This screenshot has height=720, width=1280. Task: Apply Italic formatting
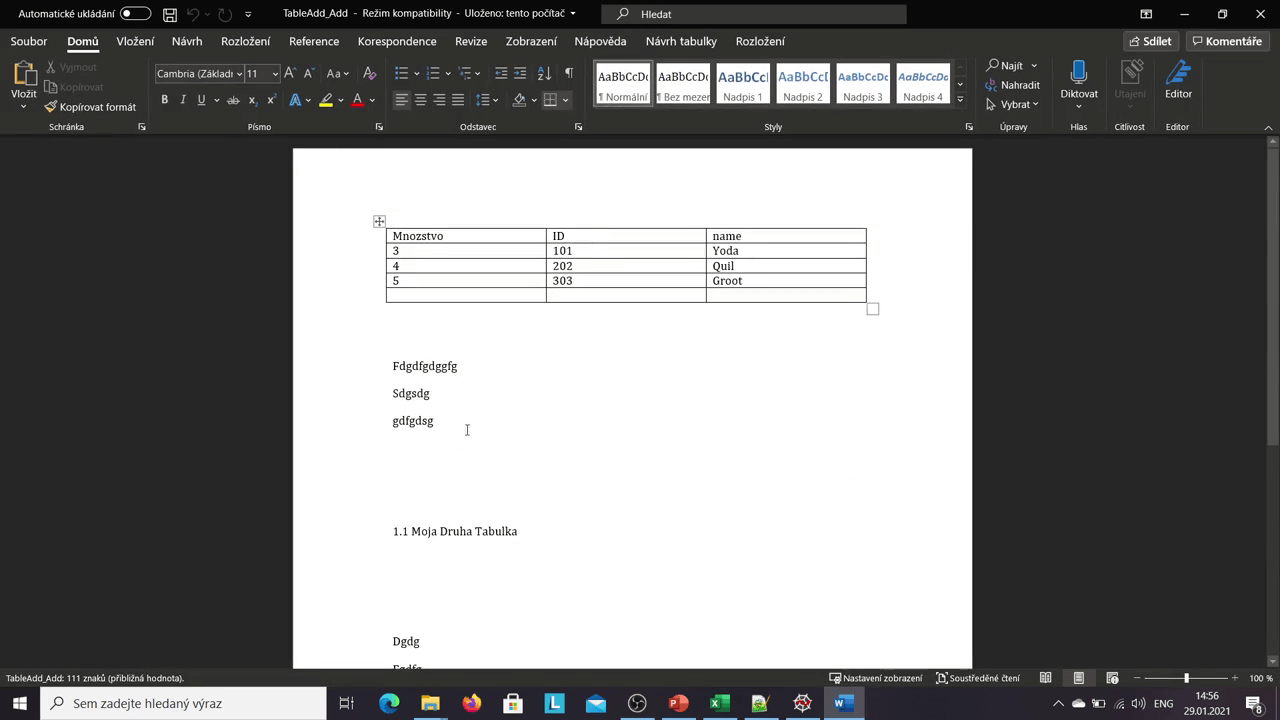click(x=182, y=100)
